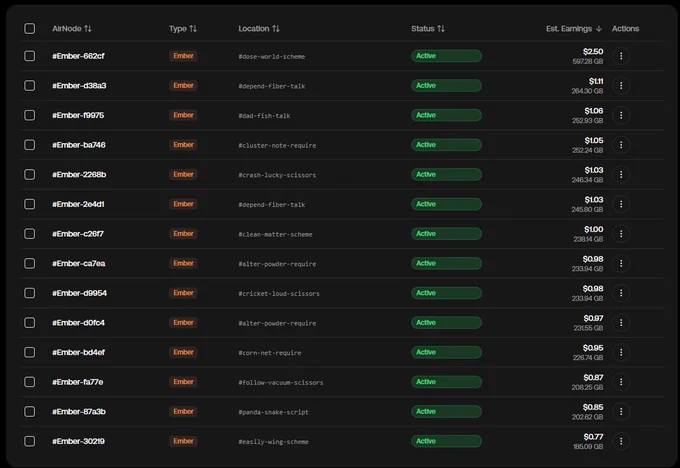Screen dimensions: 680x468
Task: Sort table by Location column
Action: click(259, 29)
